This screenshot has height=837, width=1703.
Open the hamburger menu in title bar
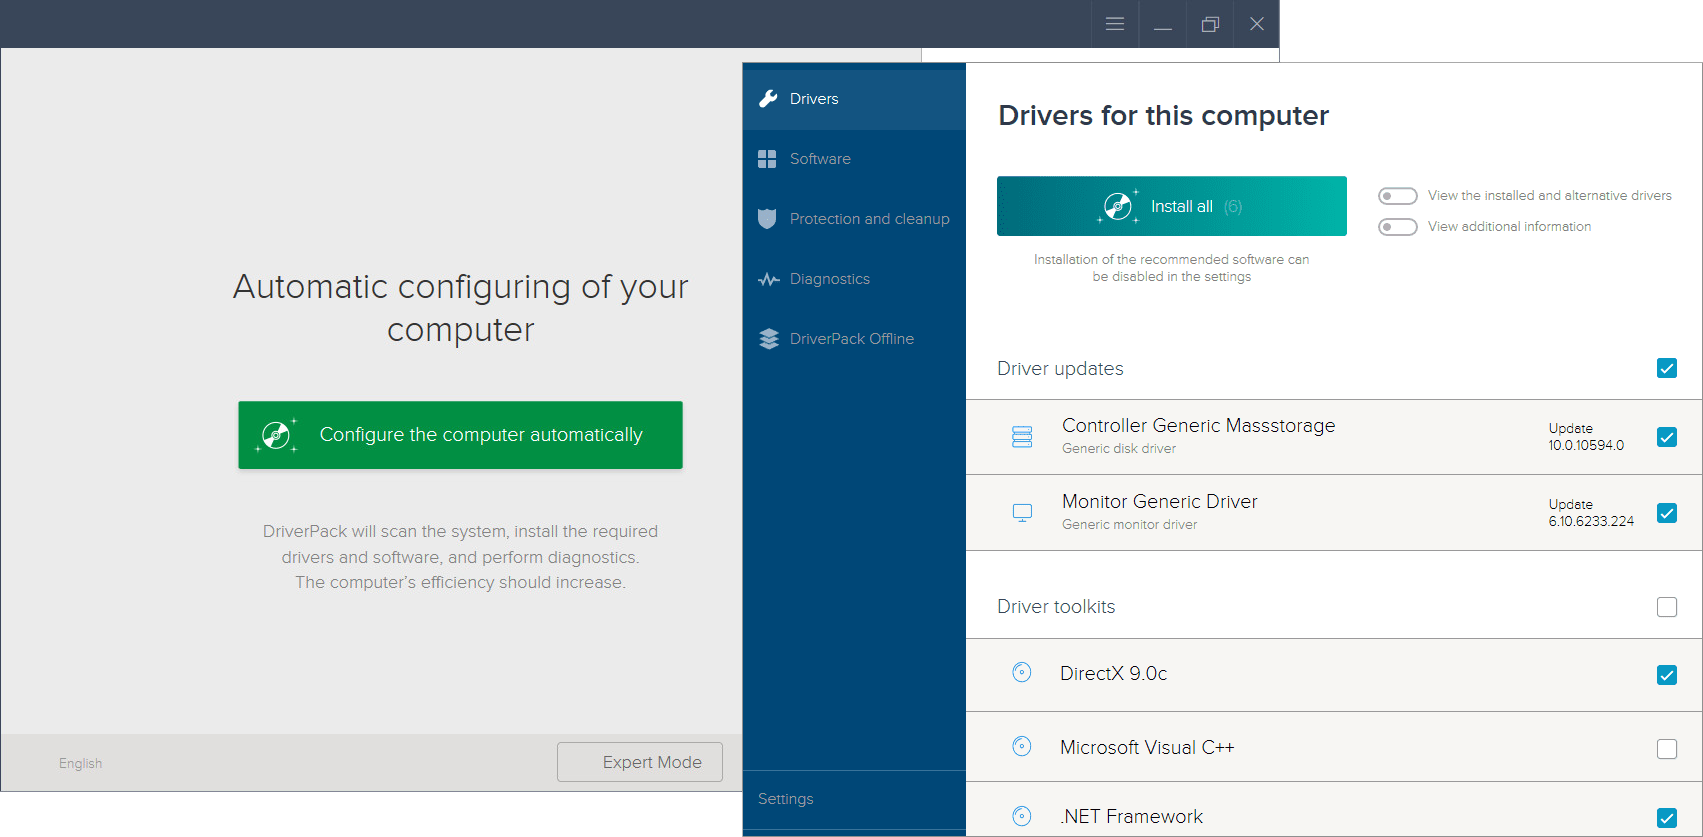1115,24
